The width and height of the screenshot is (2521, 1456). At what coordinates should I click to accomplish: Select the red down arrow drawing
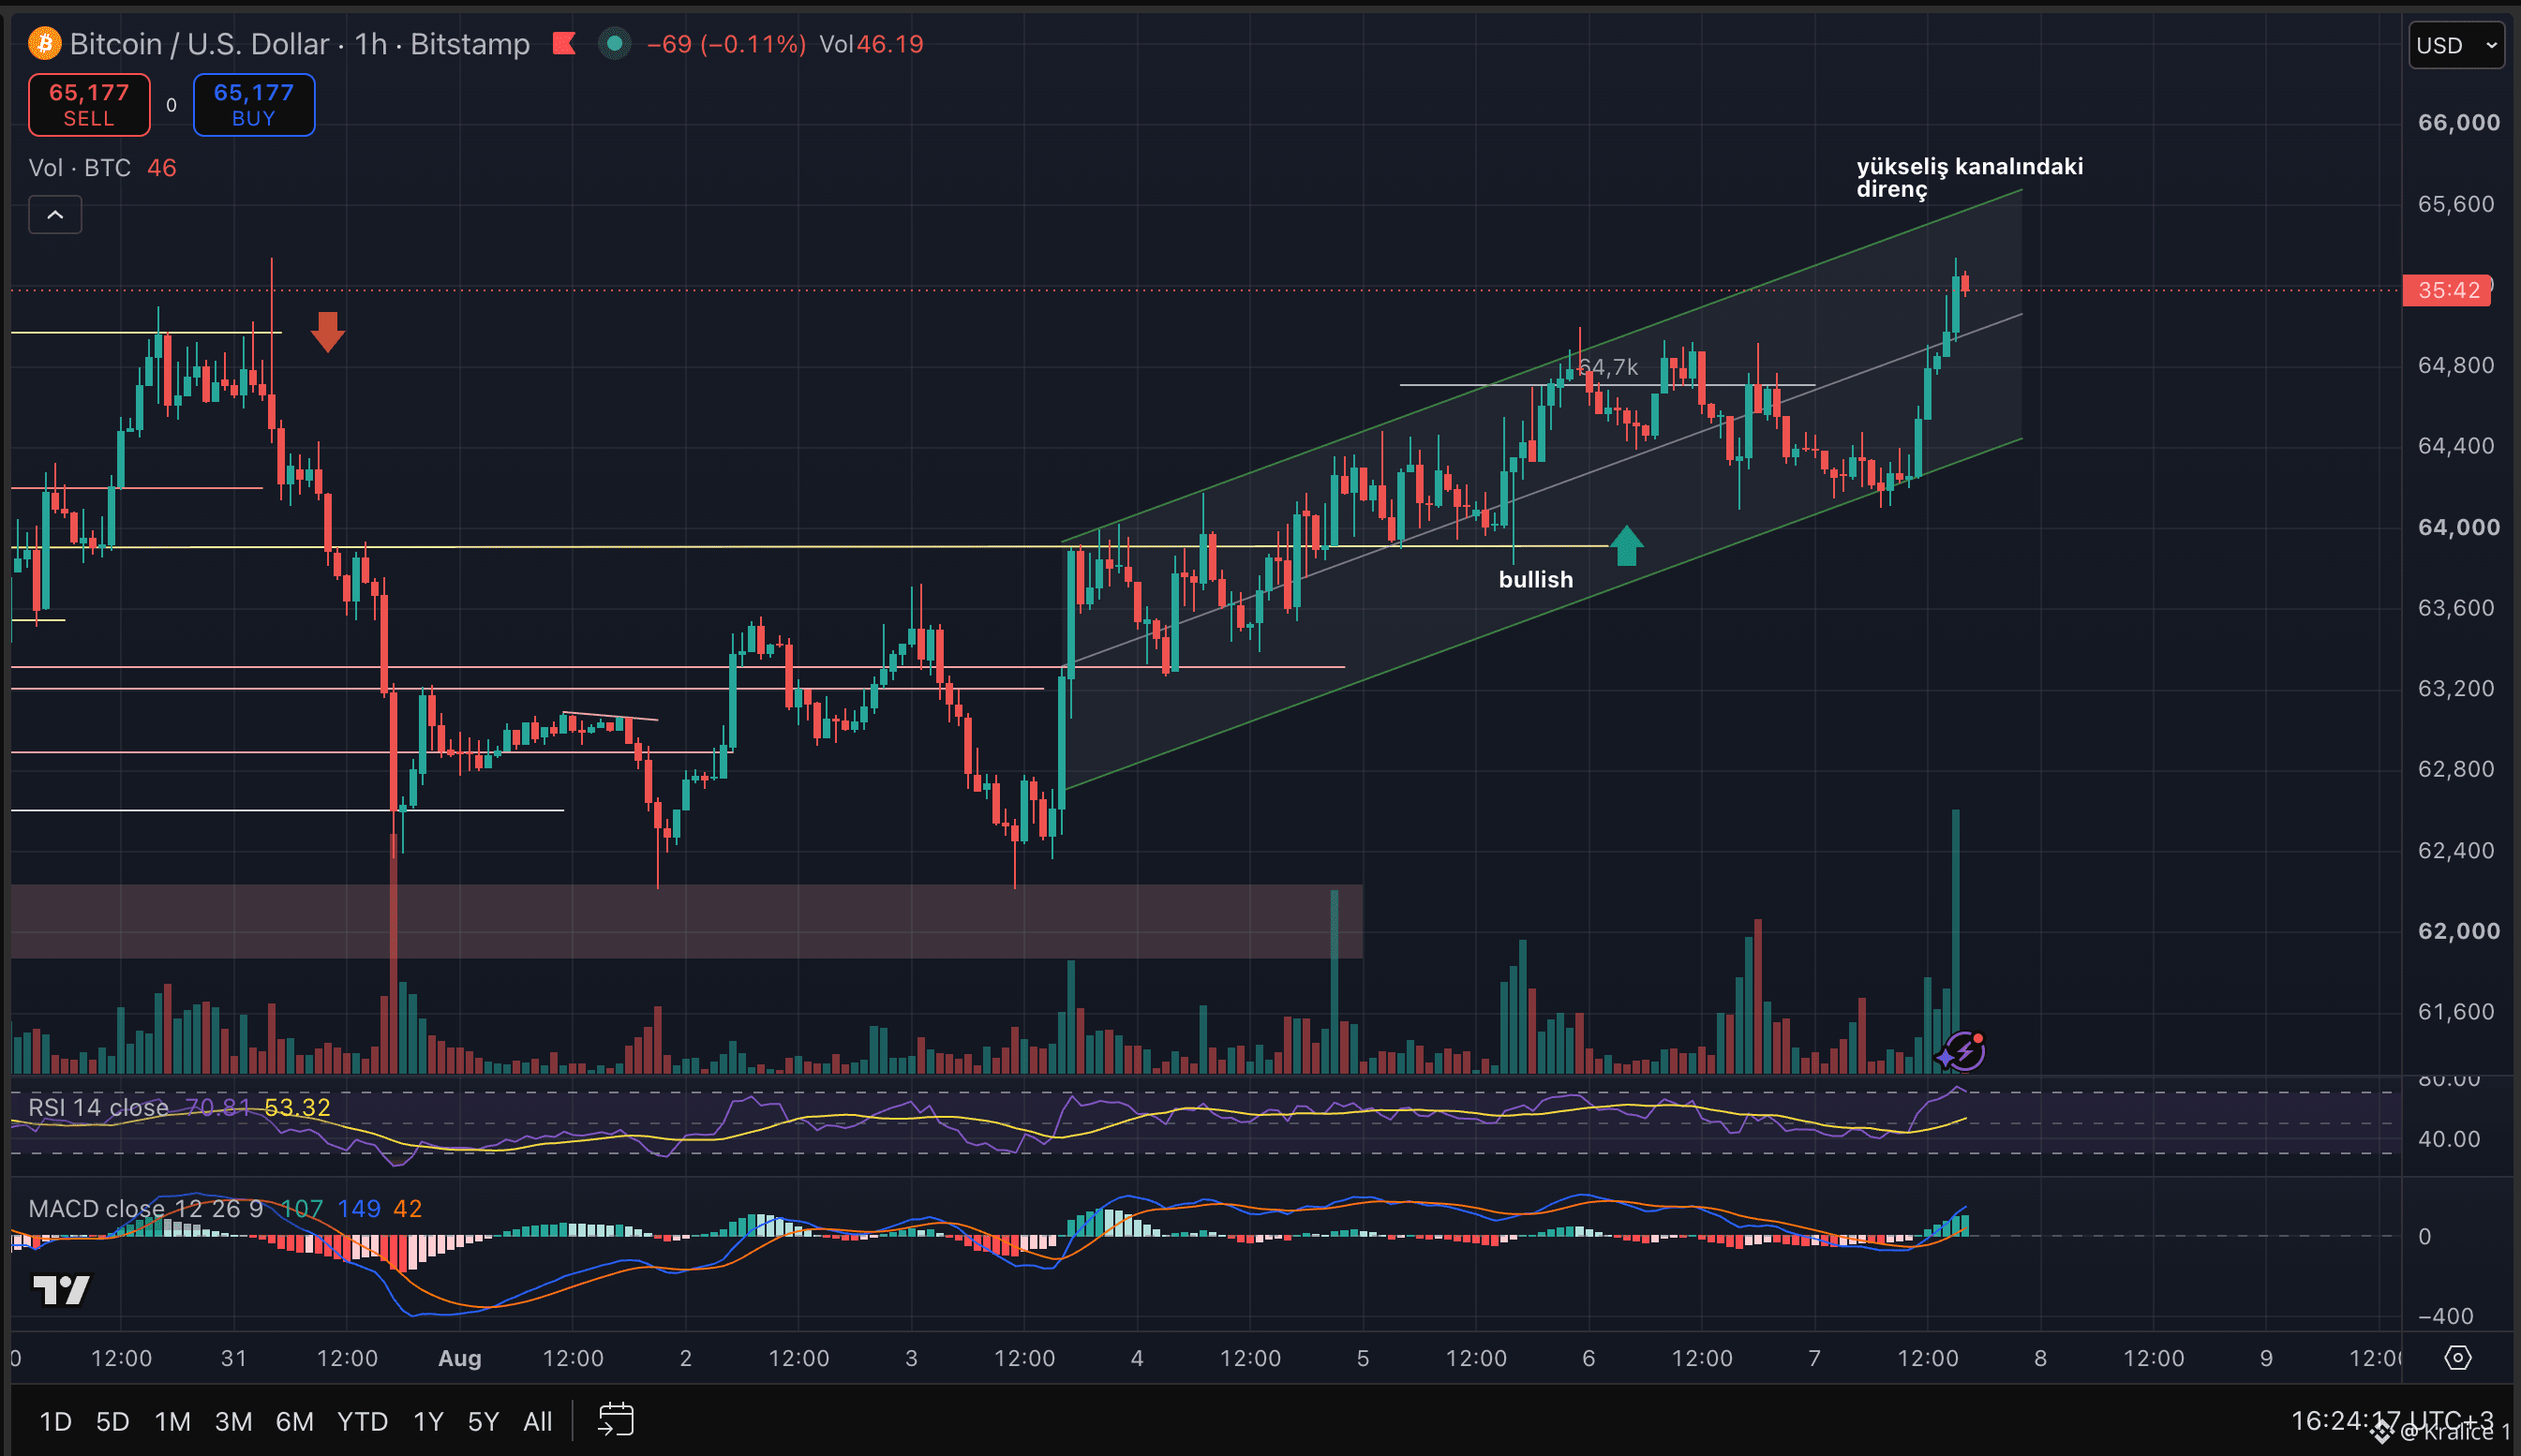click(328, 331)
